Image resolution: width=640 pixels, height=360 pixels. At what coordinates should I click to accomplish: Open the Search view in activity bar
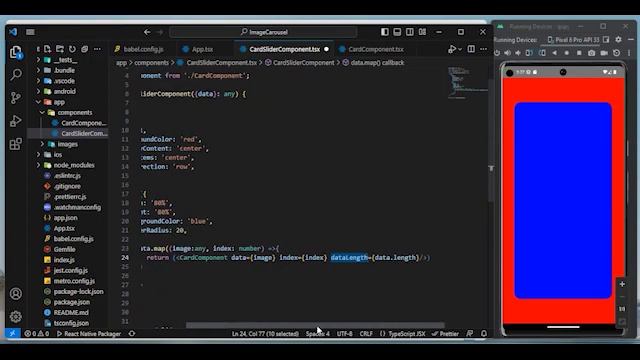coord(16,75)
